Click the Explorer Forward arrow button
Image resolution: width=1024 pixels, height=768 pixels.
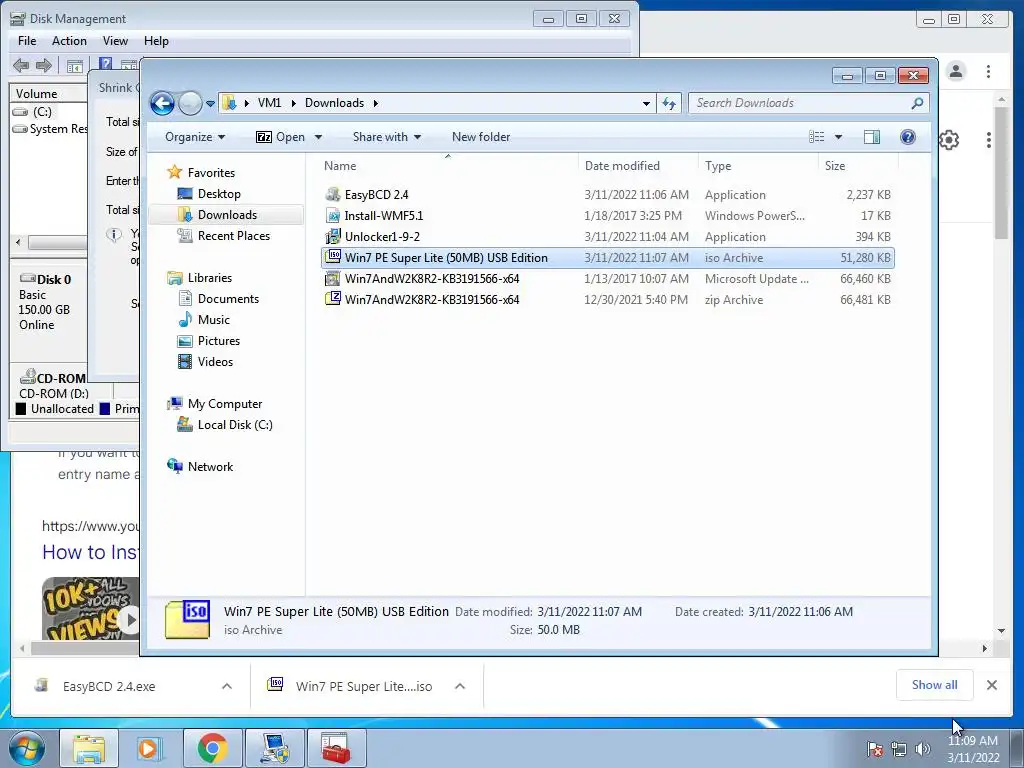coord(190,103)
